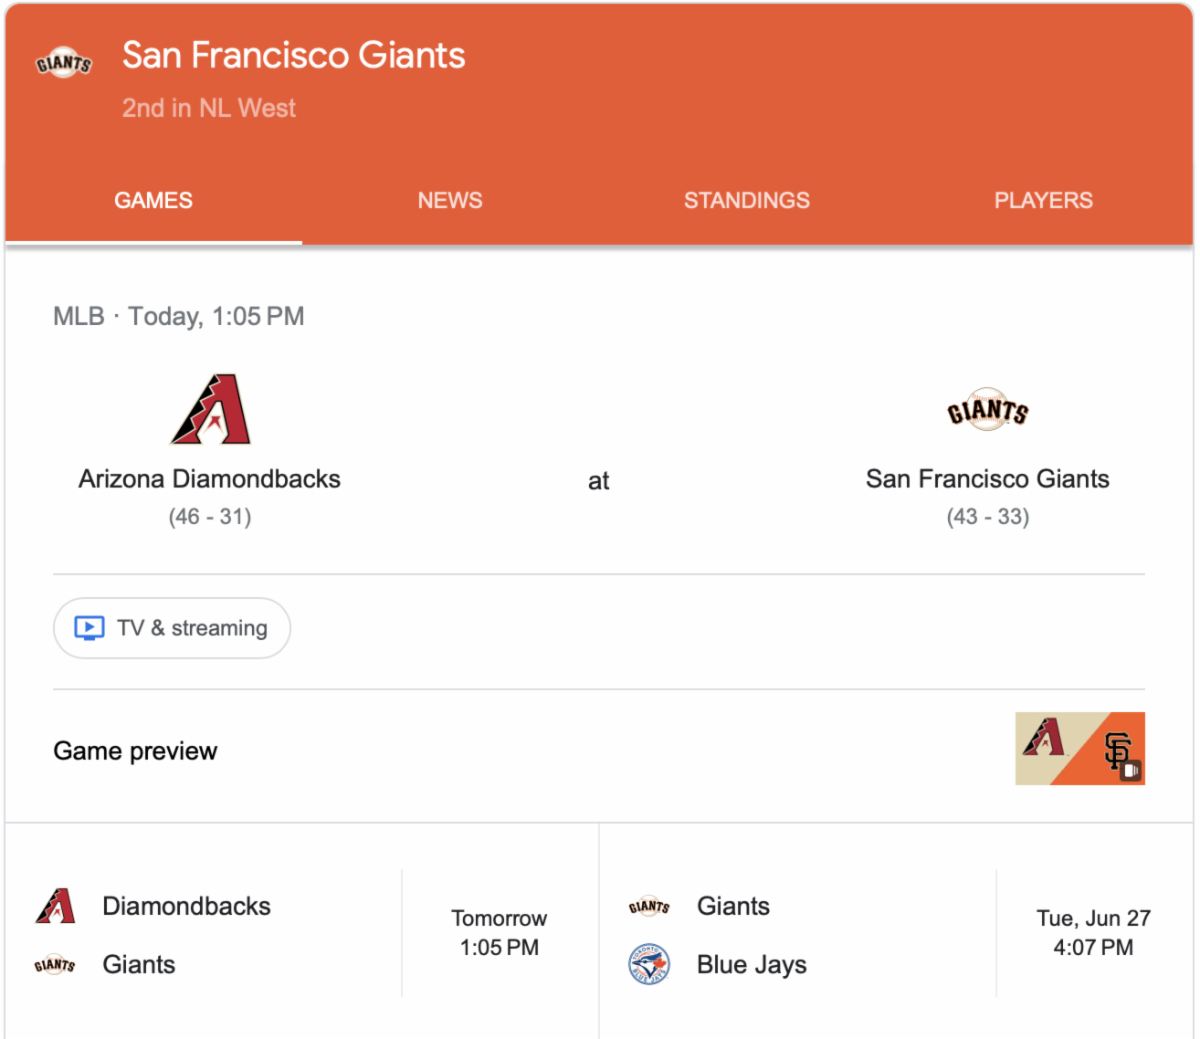This screenshot has height=1039, width=1200.
Task: Click the Arizona Diamondbacks team logo
Action: (x=210, y=409)
